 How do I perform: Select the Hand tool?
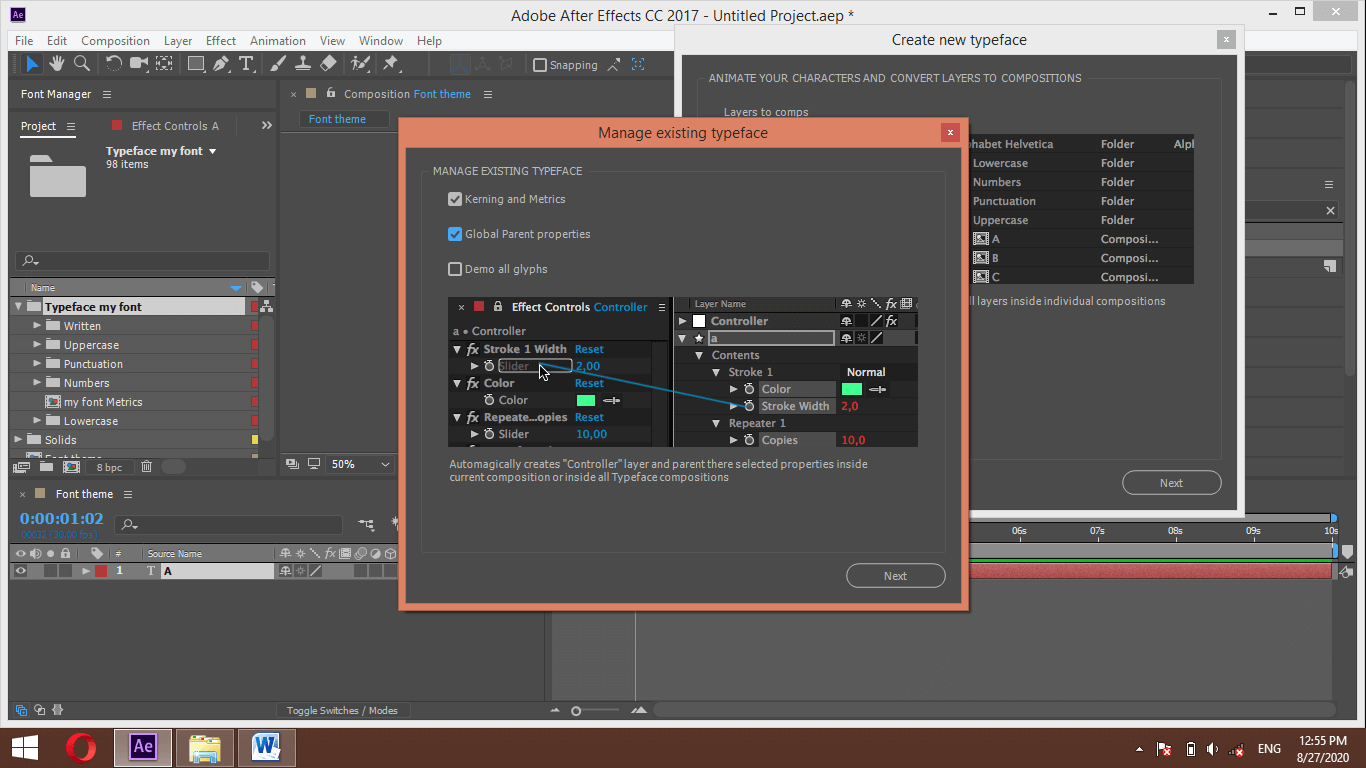click(x=57, y=64)
